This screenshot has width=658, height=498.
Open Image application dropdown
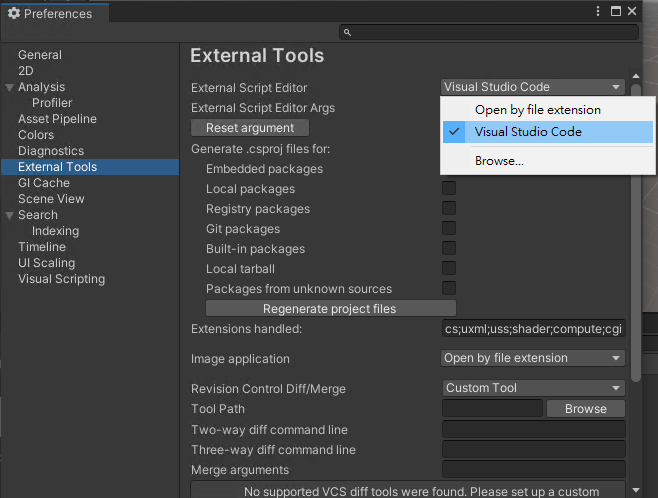tap(533, 358)
